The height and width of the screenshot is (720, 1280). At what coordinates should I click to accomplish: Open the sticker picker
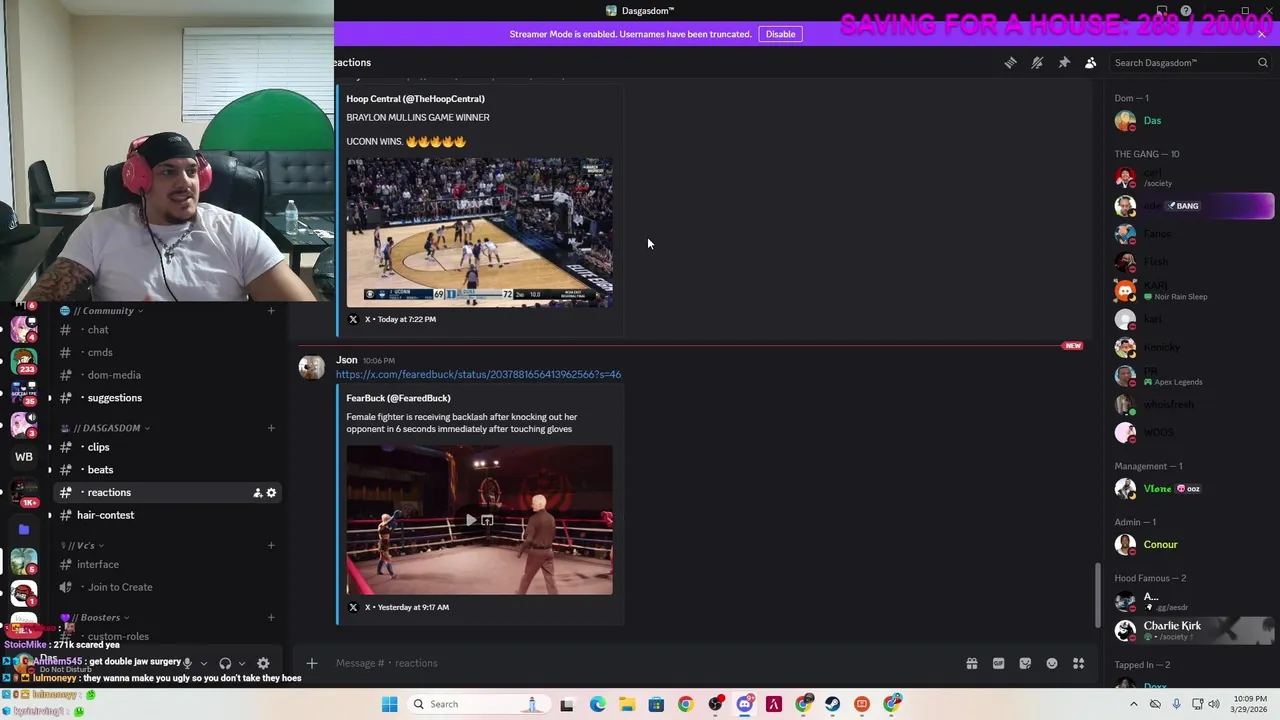click(x=1025, y=663)
